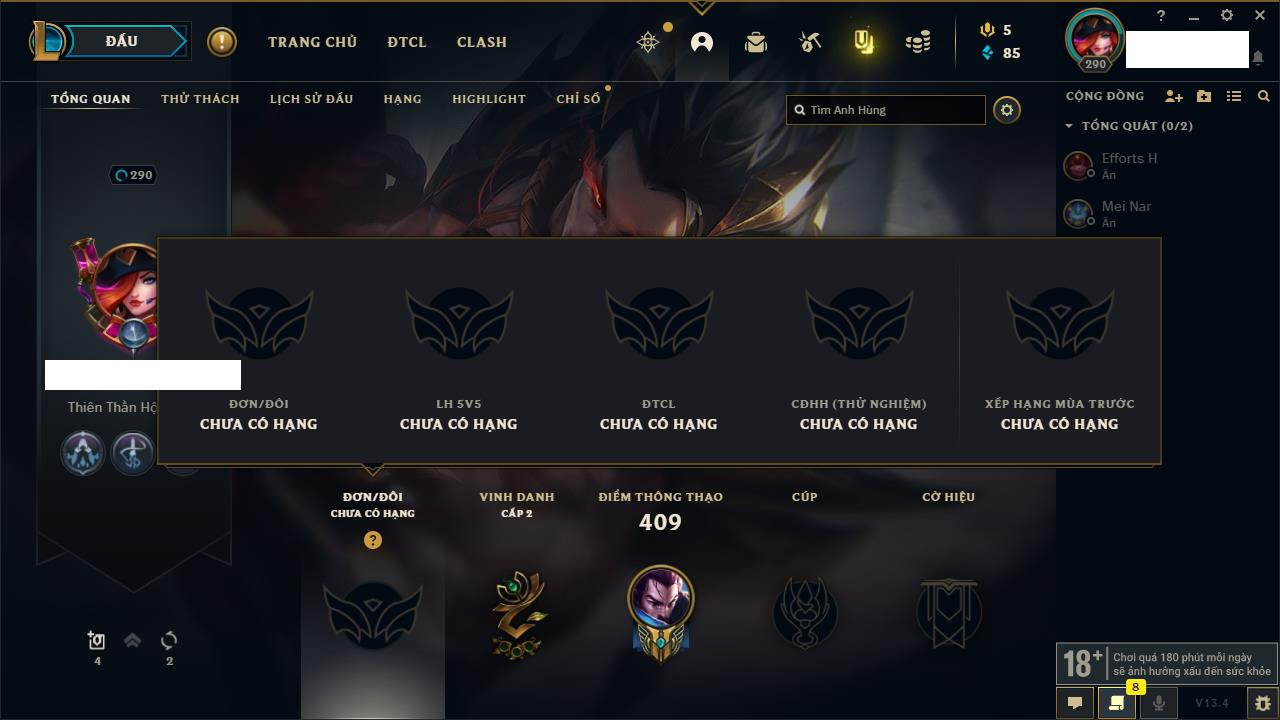1280x720 pixels.
Task: Switch to the LỊCH SỬ ĐẤU tab
Action: [x=311, y=99]
